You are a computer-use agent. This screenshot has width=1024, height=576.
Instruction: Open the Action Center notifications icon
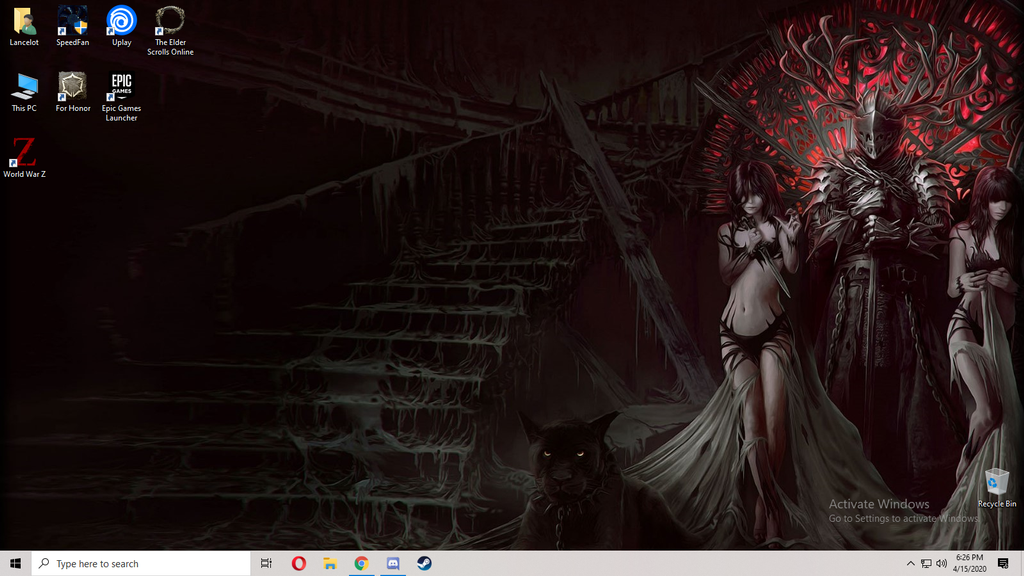(1003, 563)
